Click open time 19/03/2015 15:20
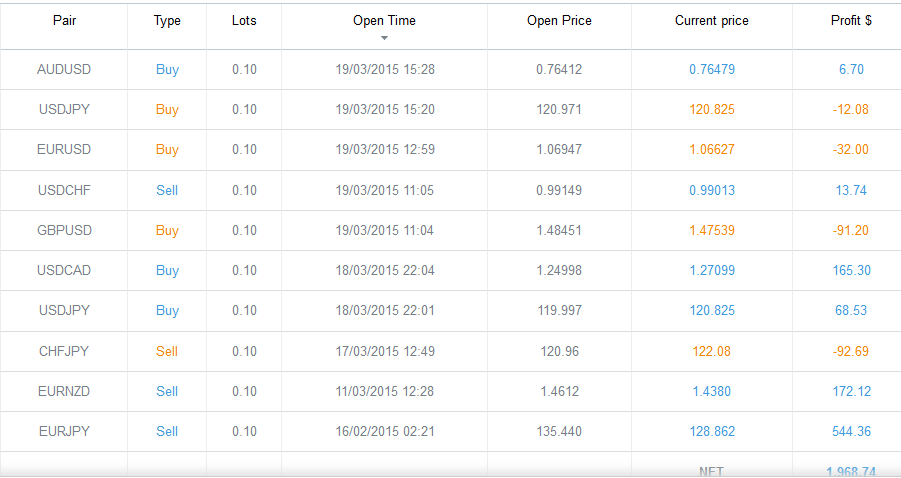Image resolution: width=901 pixels, height=478 pixels. click(385, 109)
